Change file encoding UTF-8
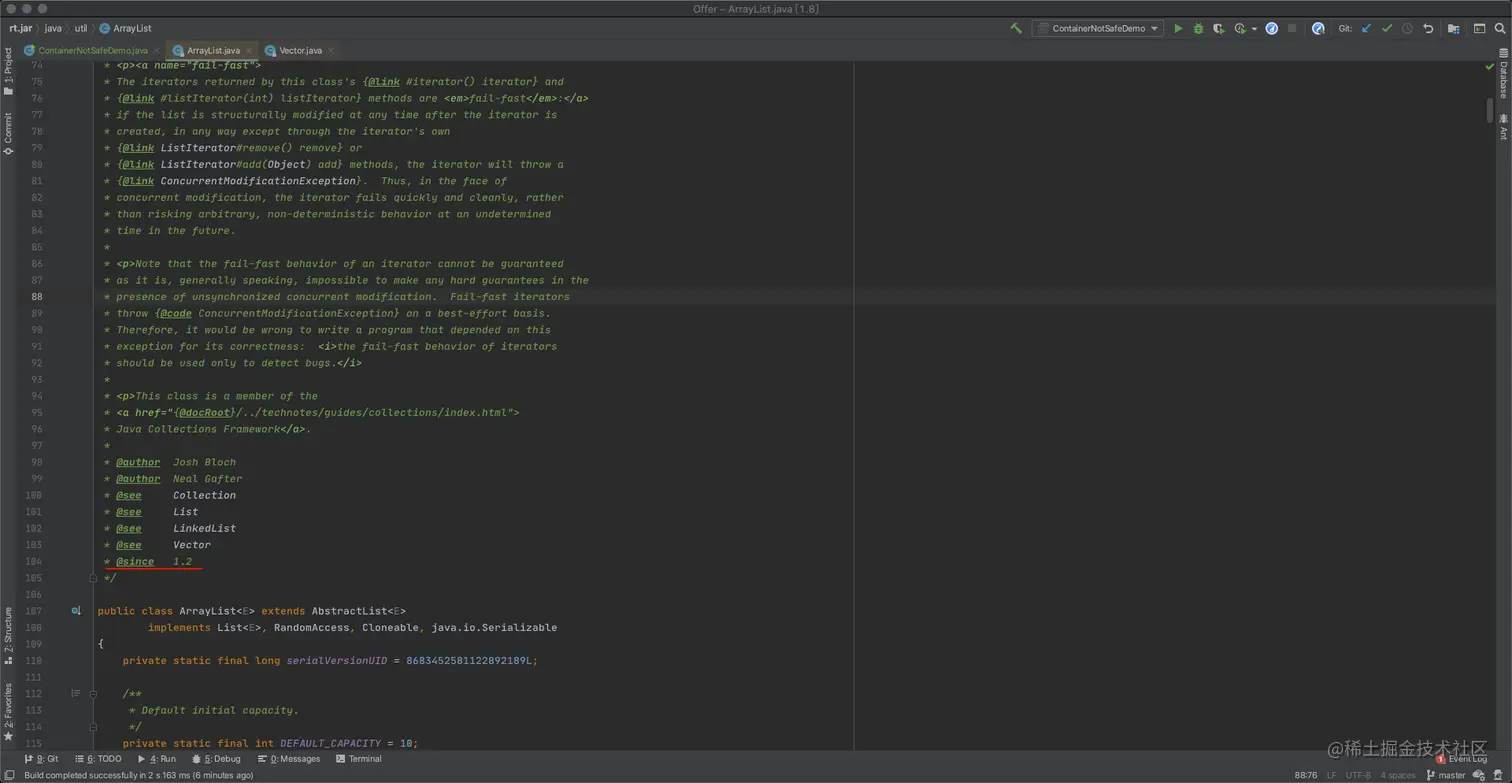 [1358, 775]
